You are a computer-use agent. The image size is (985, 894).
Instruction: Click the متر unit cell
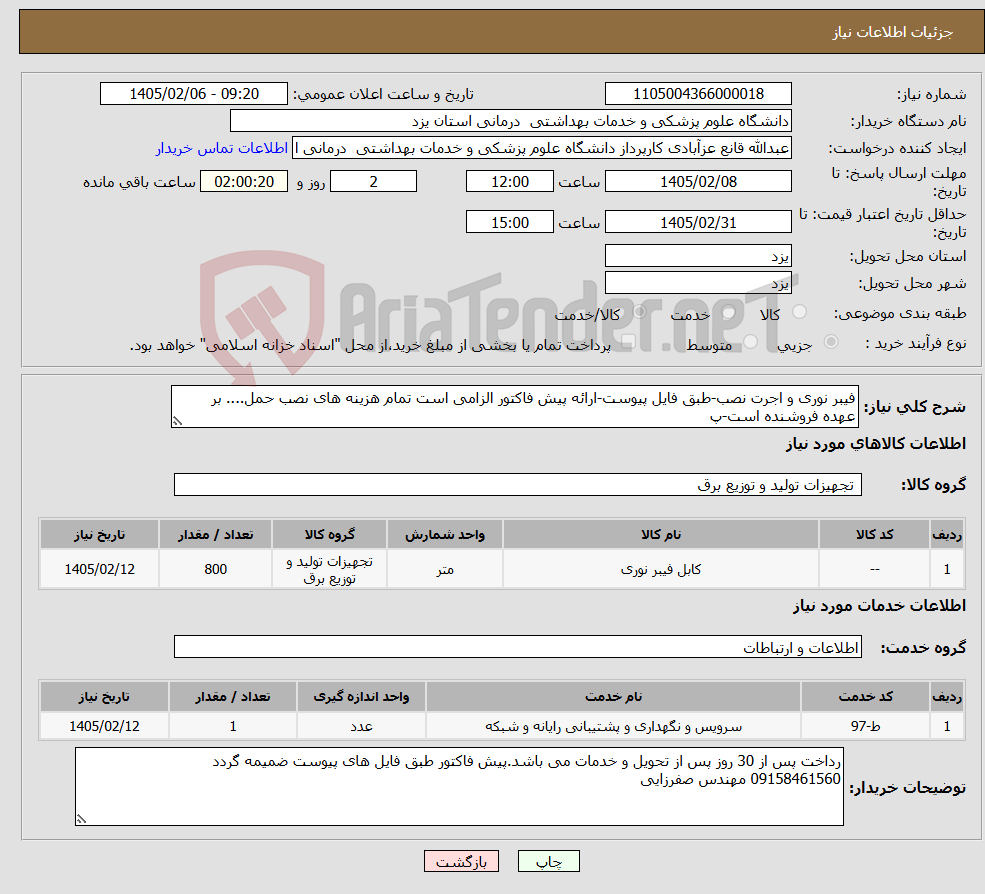[x=445, y=569]
